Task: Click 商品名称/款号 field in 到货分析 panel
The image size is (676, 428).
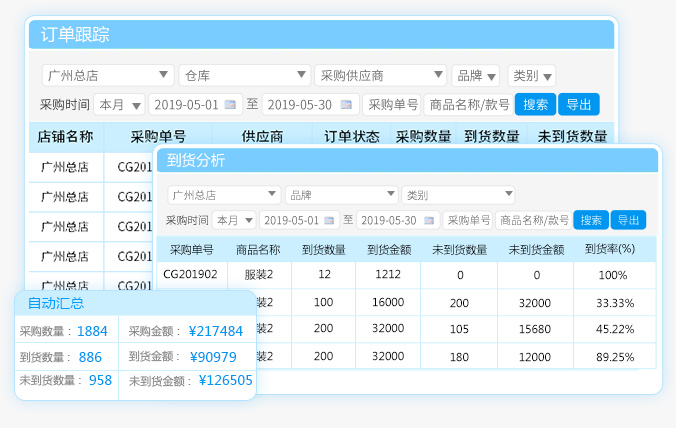Action: tap(533, 220)
